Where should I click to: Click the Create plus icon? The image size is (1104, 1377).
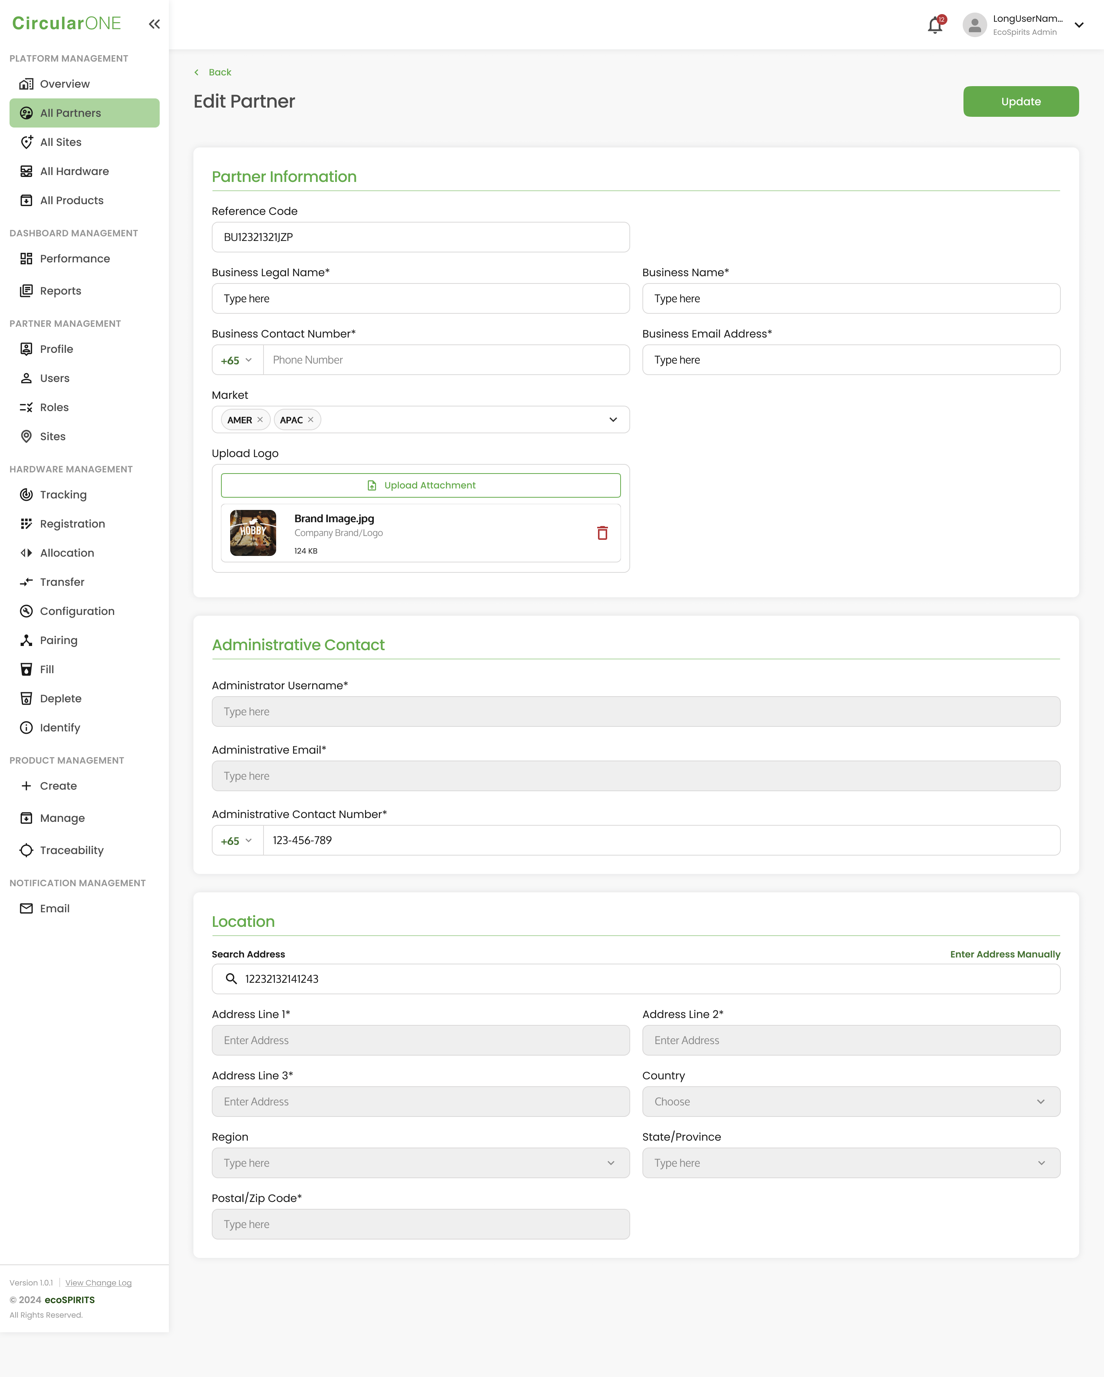point(26,786)
